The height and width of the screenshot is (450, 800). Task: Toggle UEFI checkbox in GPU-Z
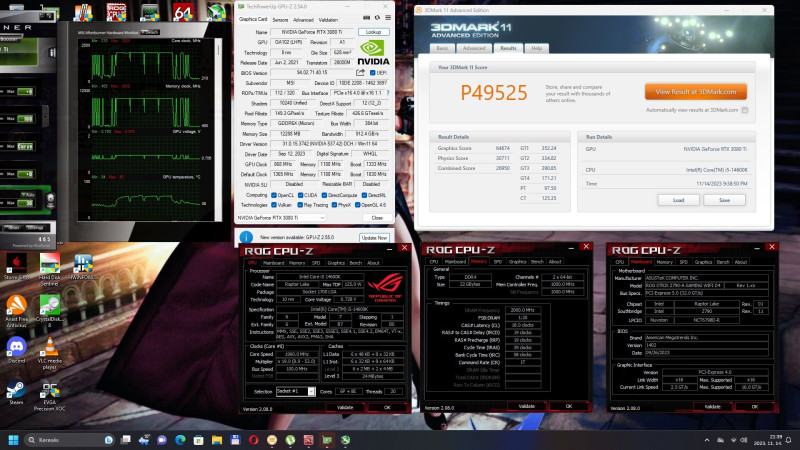pos(372,73)
